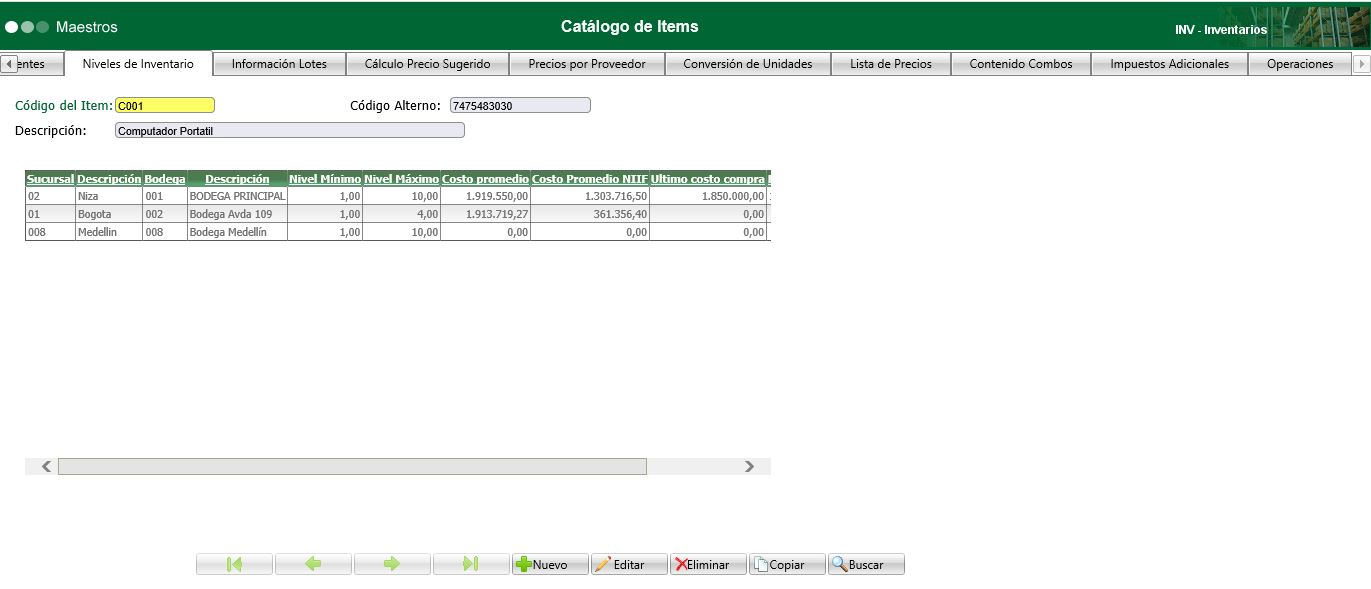Sort by Sucursal column header
The width and height of the screenshot is (1371, 589).
point(50,179)
